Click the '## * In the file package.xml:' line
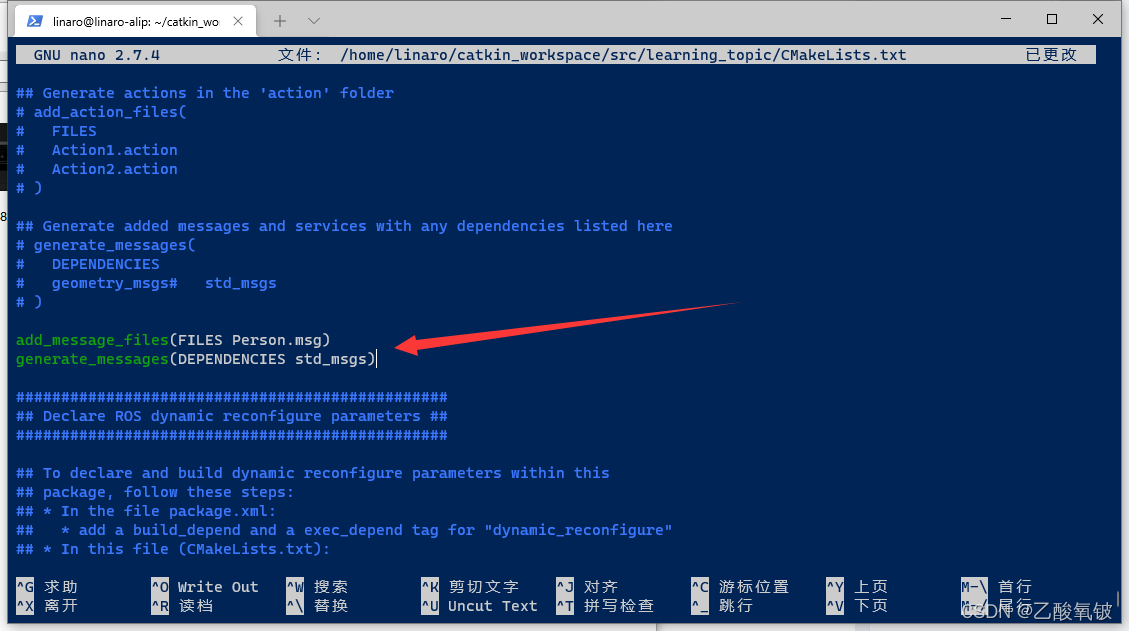The image size is (1129, 631). pos(146,511)
